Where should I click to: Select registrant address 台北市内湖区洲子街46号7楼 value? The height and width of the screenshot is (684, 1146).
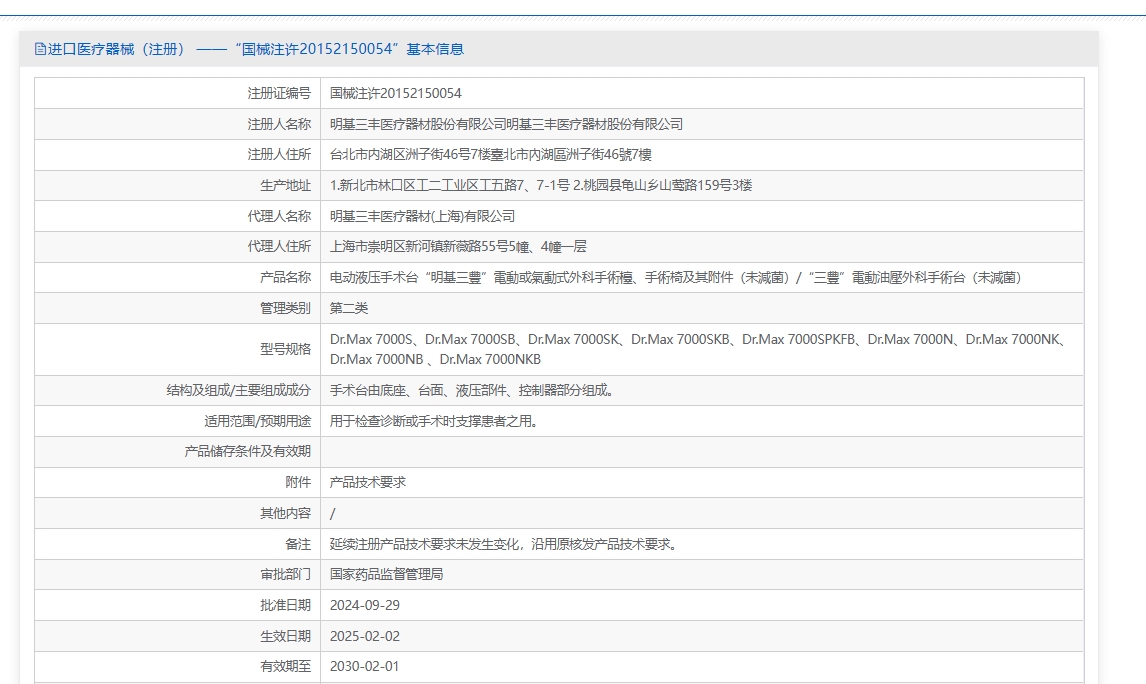point(490,155)
